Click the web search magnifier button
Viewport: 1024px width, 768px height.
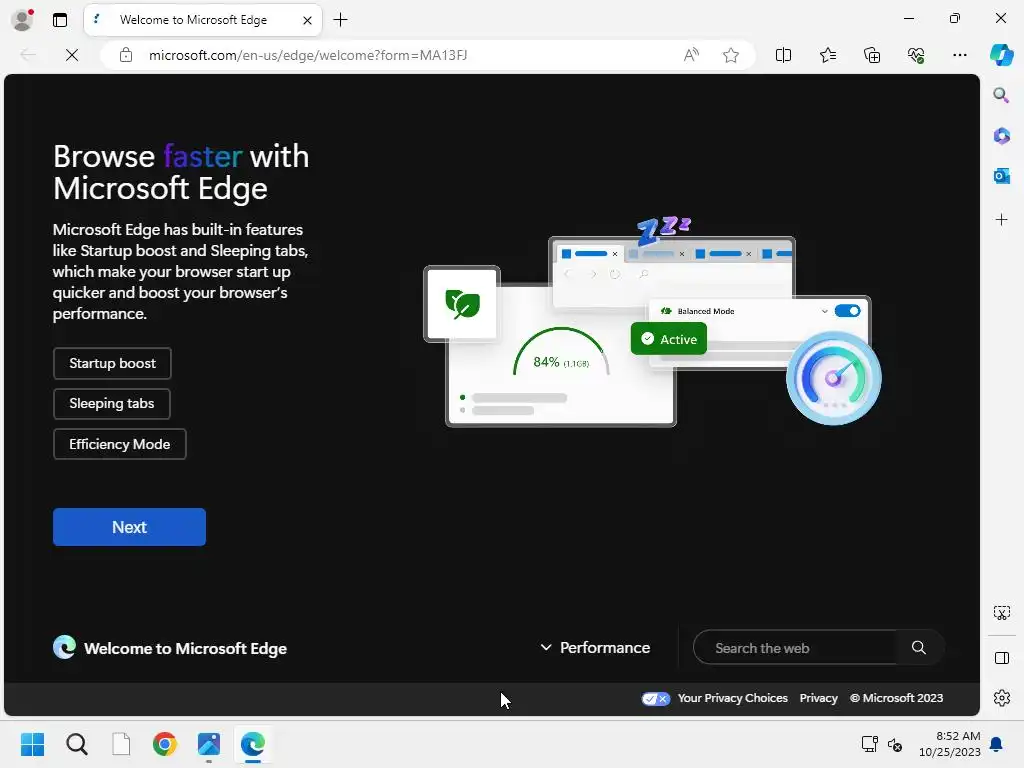[919, 648]
